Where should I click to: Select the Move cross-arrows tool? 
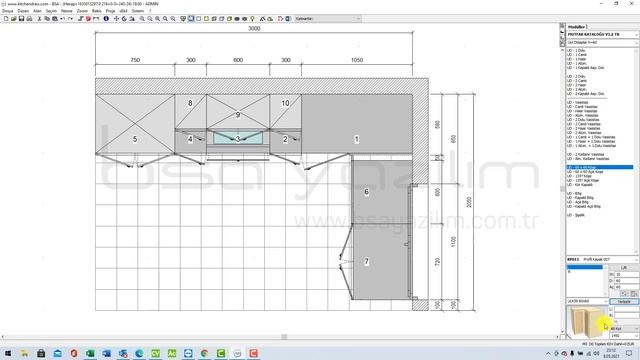pyautogui.click(x=117, y=19)
